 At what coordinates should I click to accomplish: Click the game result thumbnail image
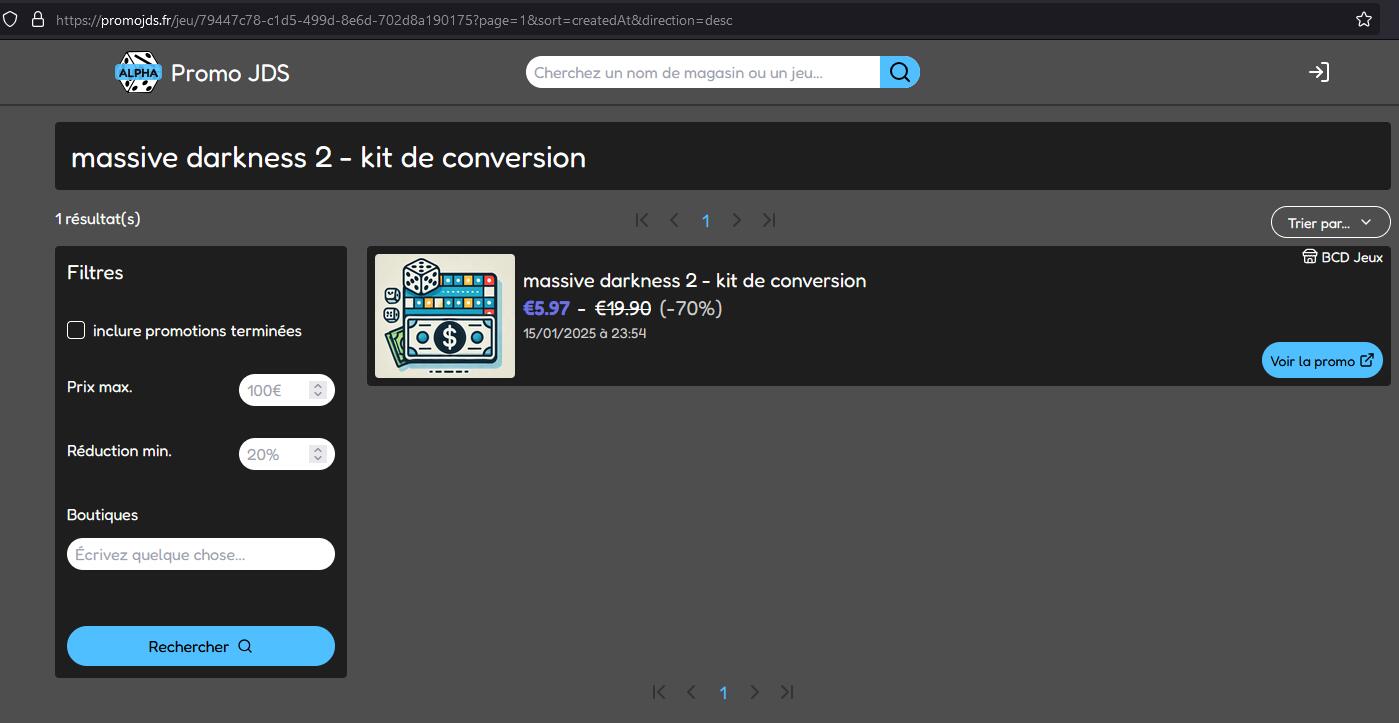tap(445, 316)
